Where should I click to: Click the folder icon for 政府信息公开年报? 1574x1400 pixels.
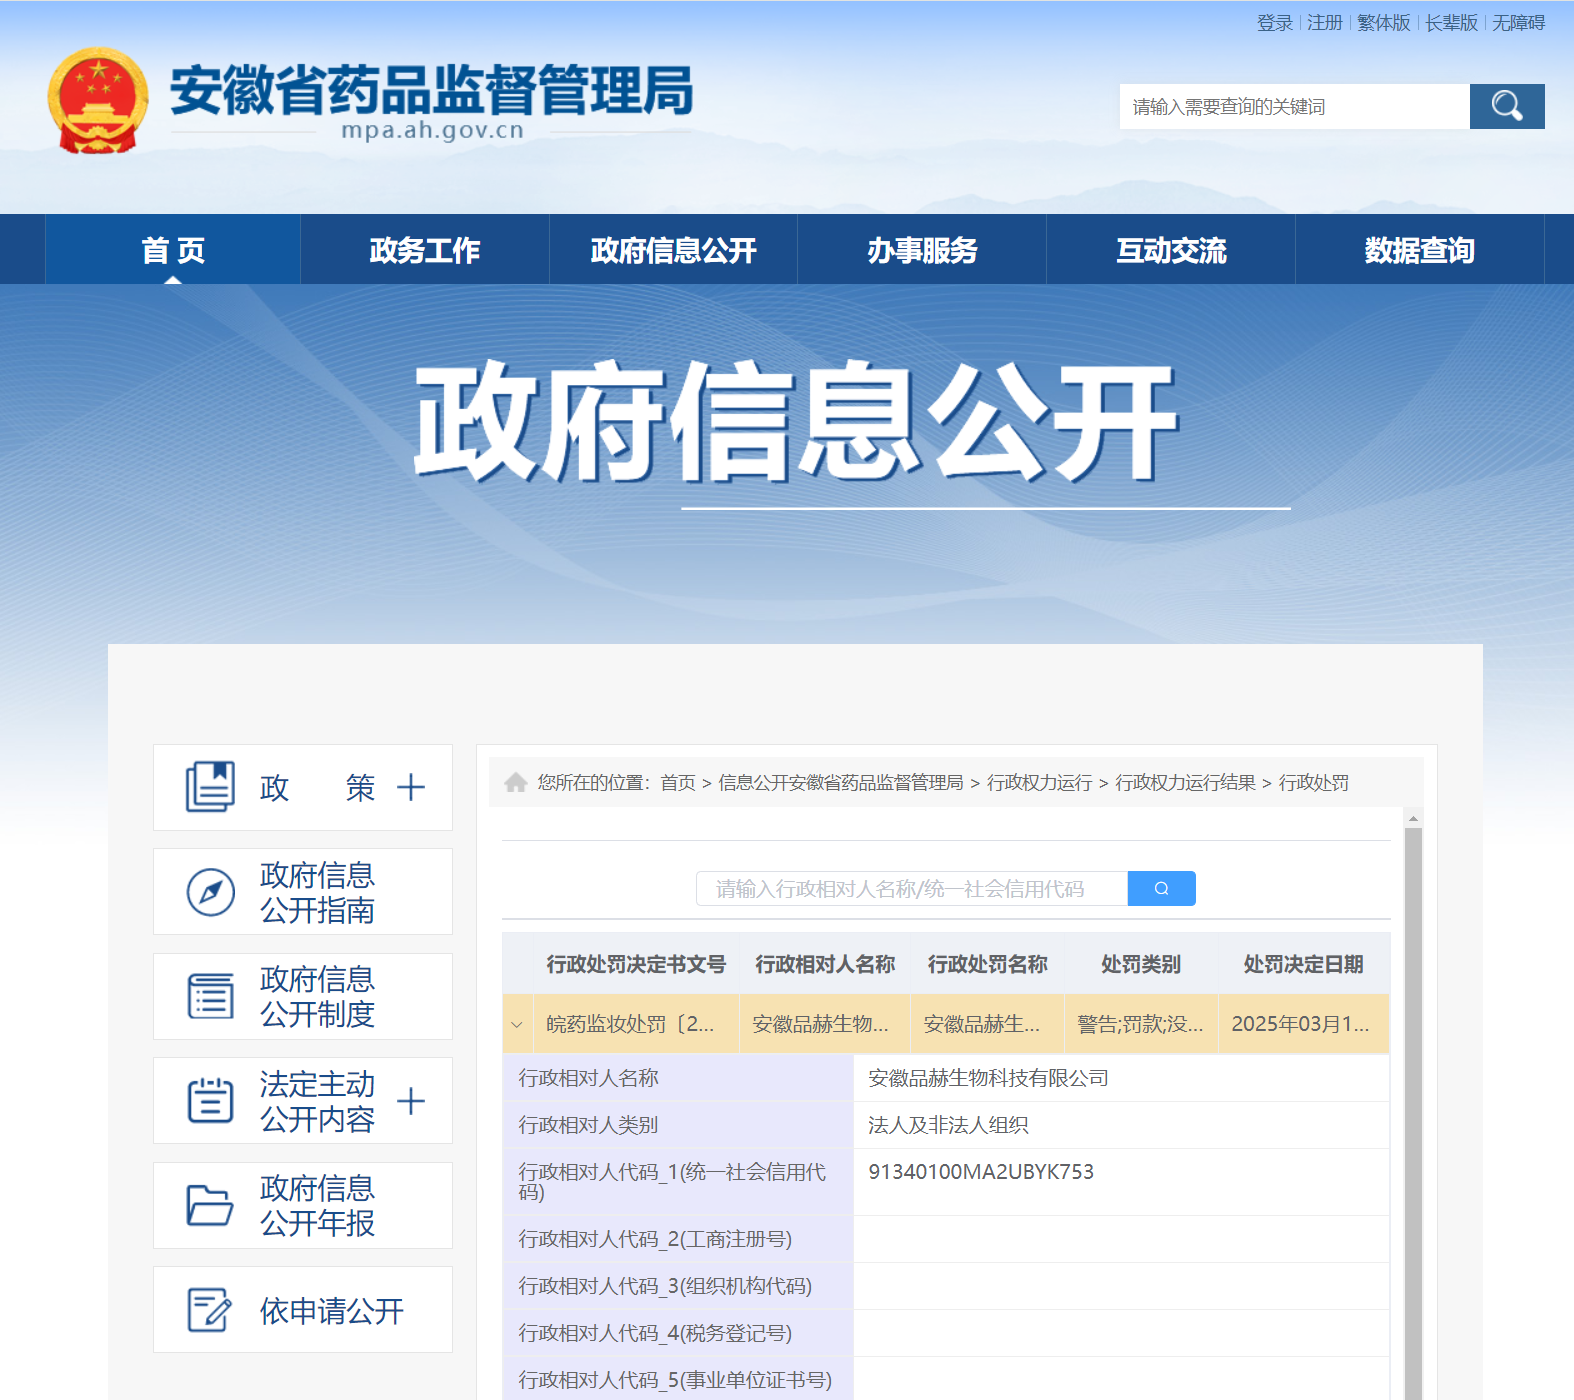pos(210,1205)
